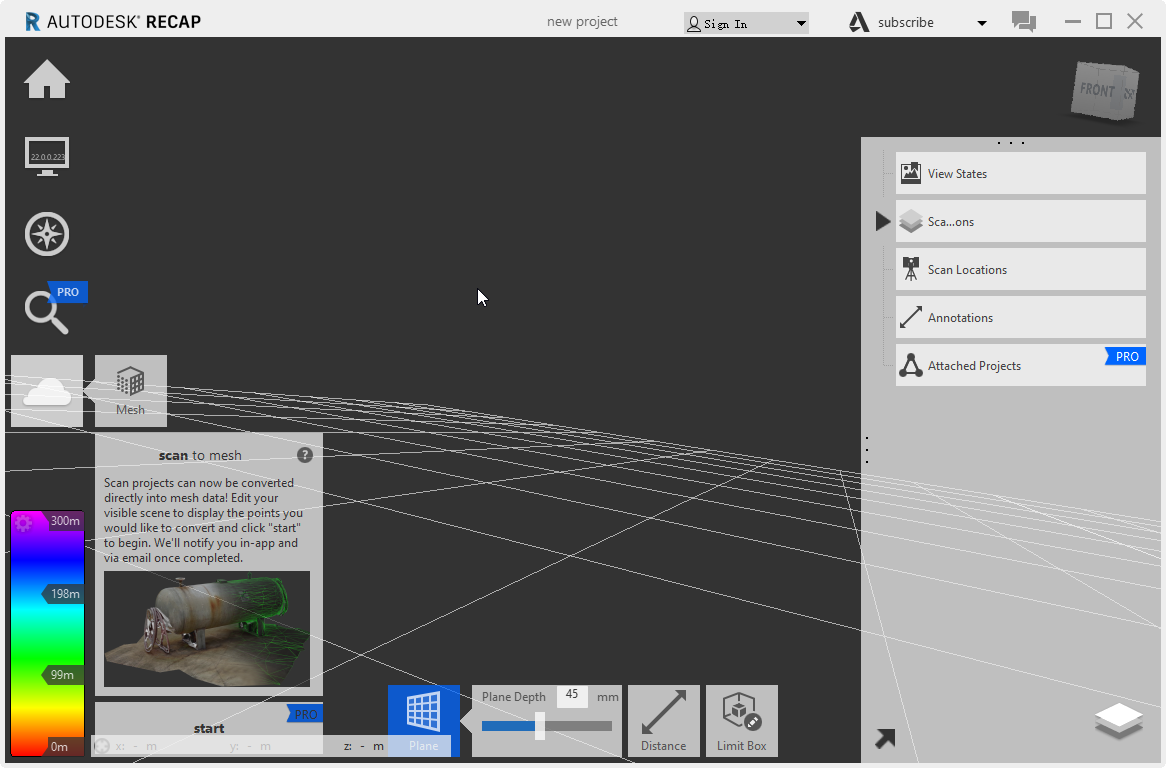1166x768 pixels.
Task: Select the Mesh conversion tool
Action: pos(130,390)
